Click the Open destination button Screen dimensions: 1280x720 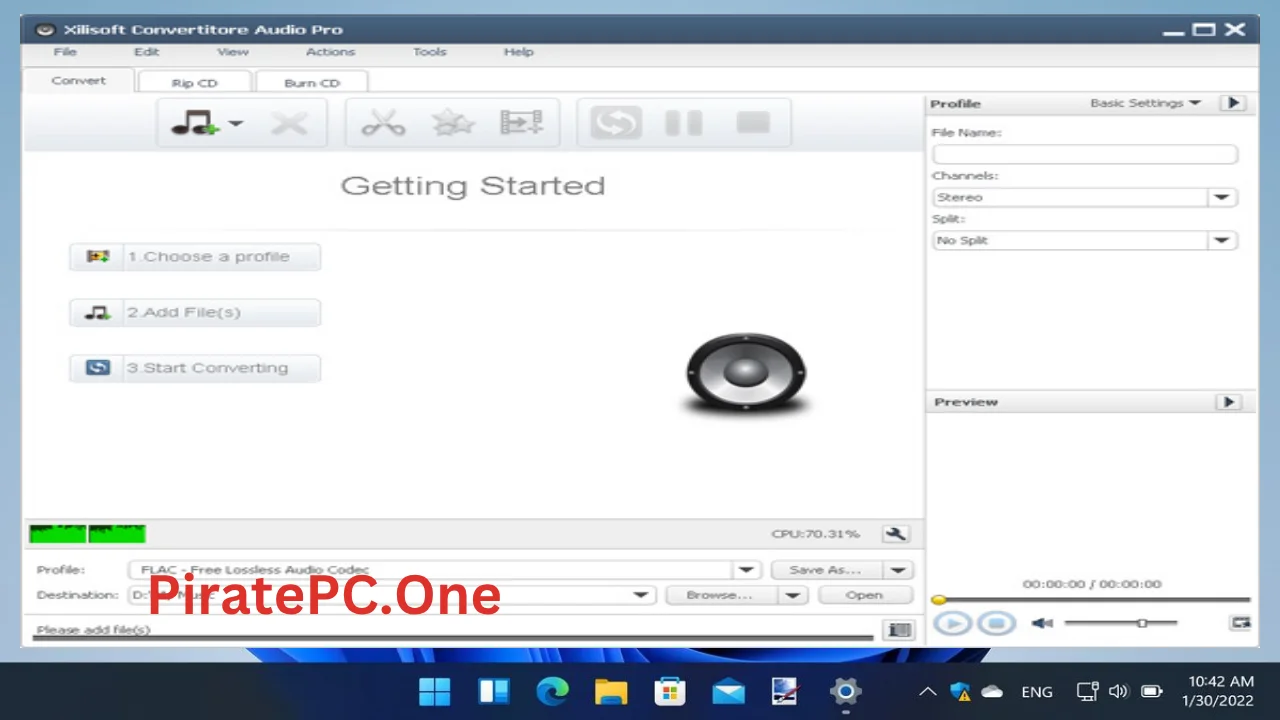click(x=865, y=595)
